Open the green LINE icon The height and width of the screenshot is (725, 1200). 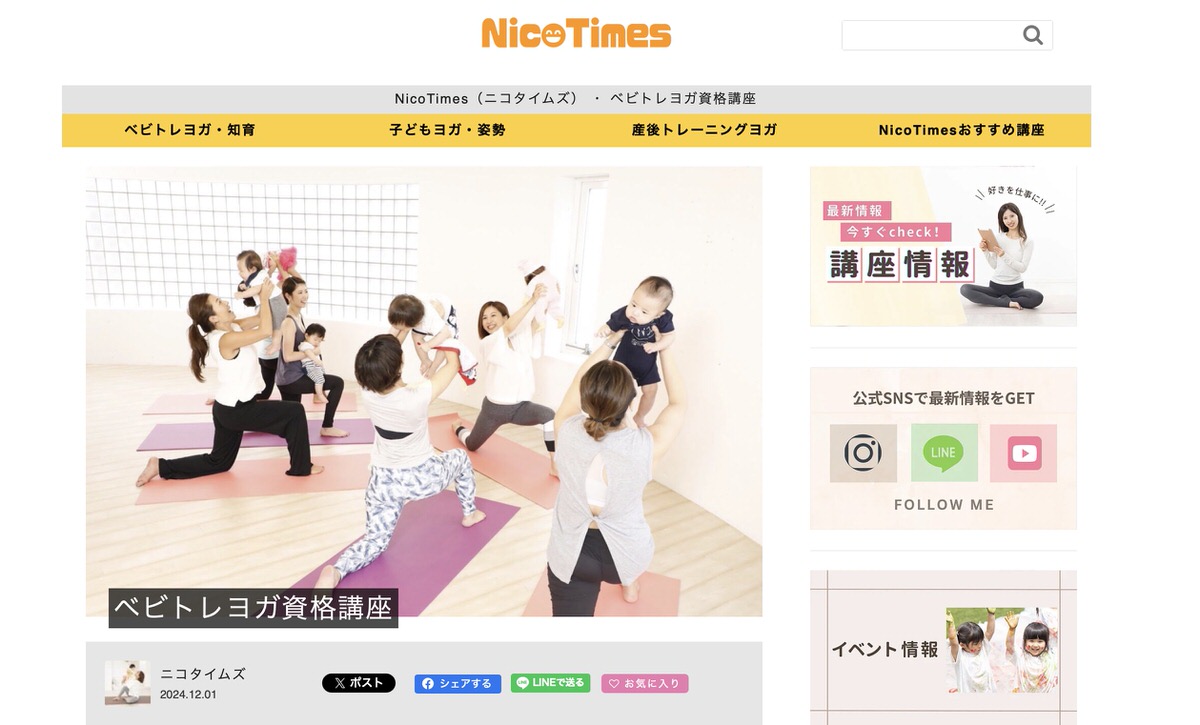[x=943, y=453]
